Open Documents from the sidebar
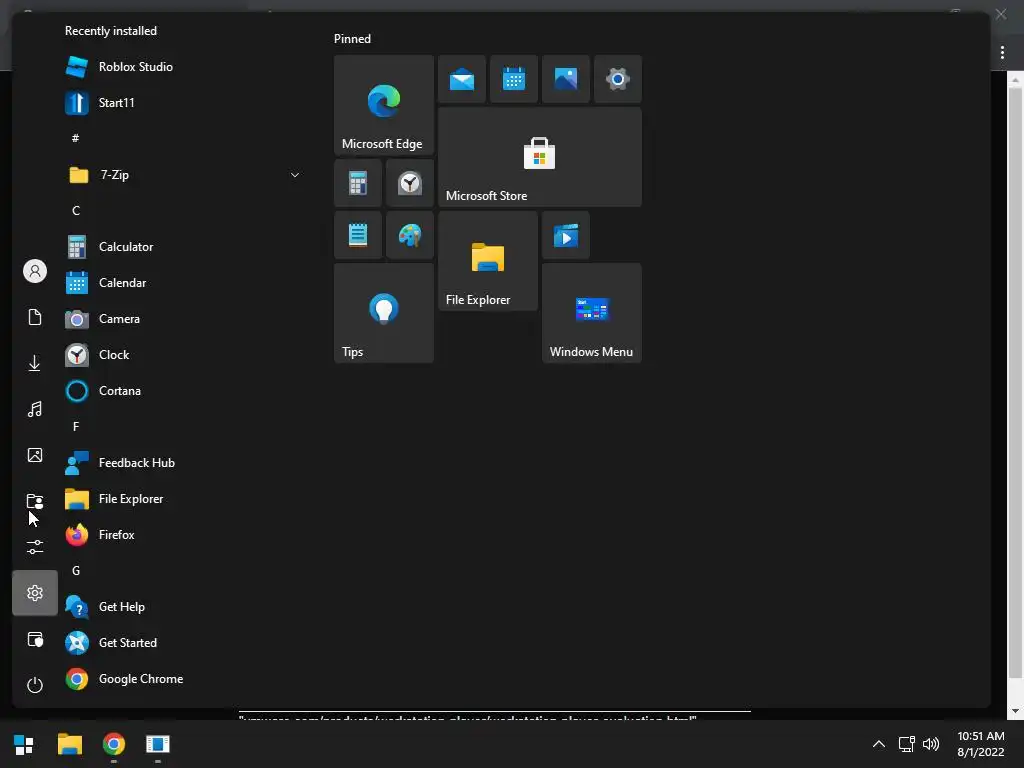The width and height of the screenshot is (1024, 768). click(35, 317)
